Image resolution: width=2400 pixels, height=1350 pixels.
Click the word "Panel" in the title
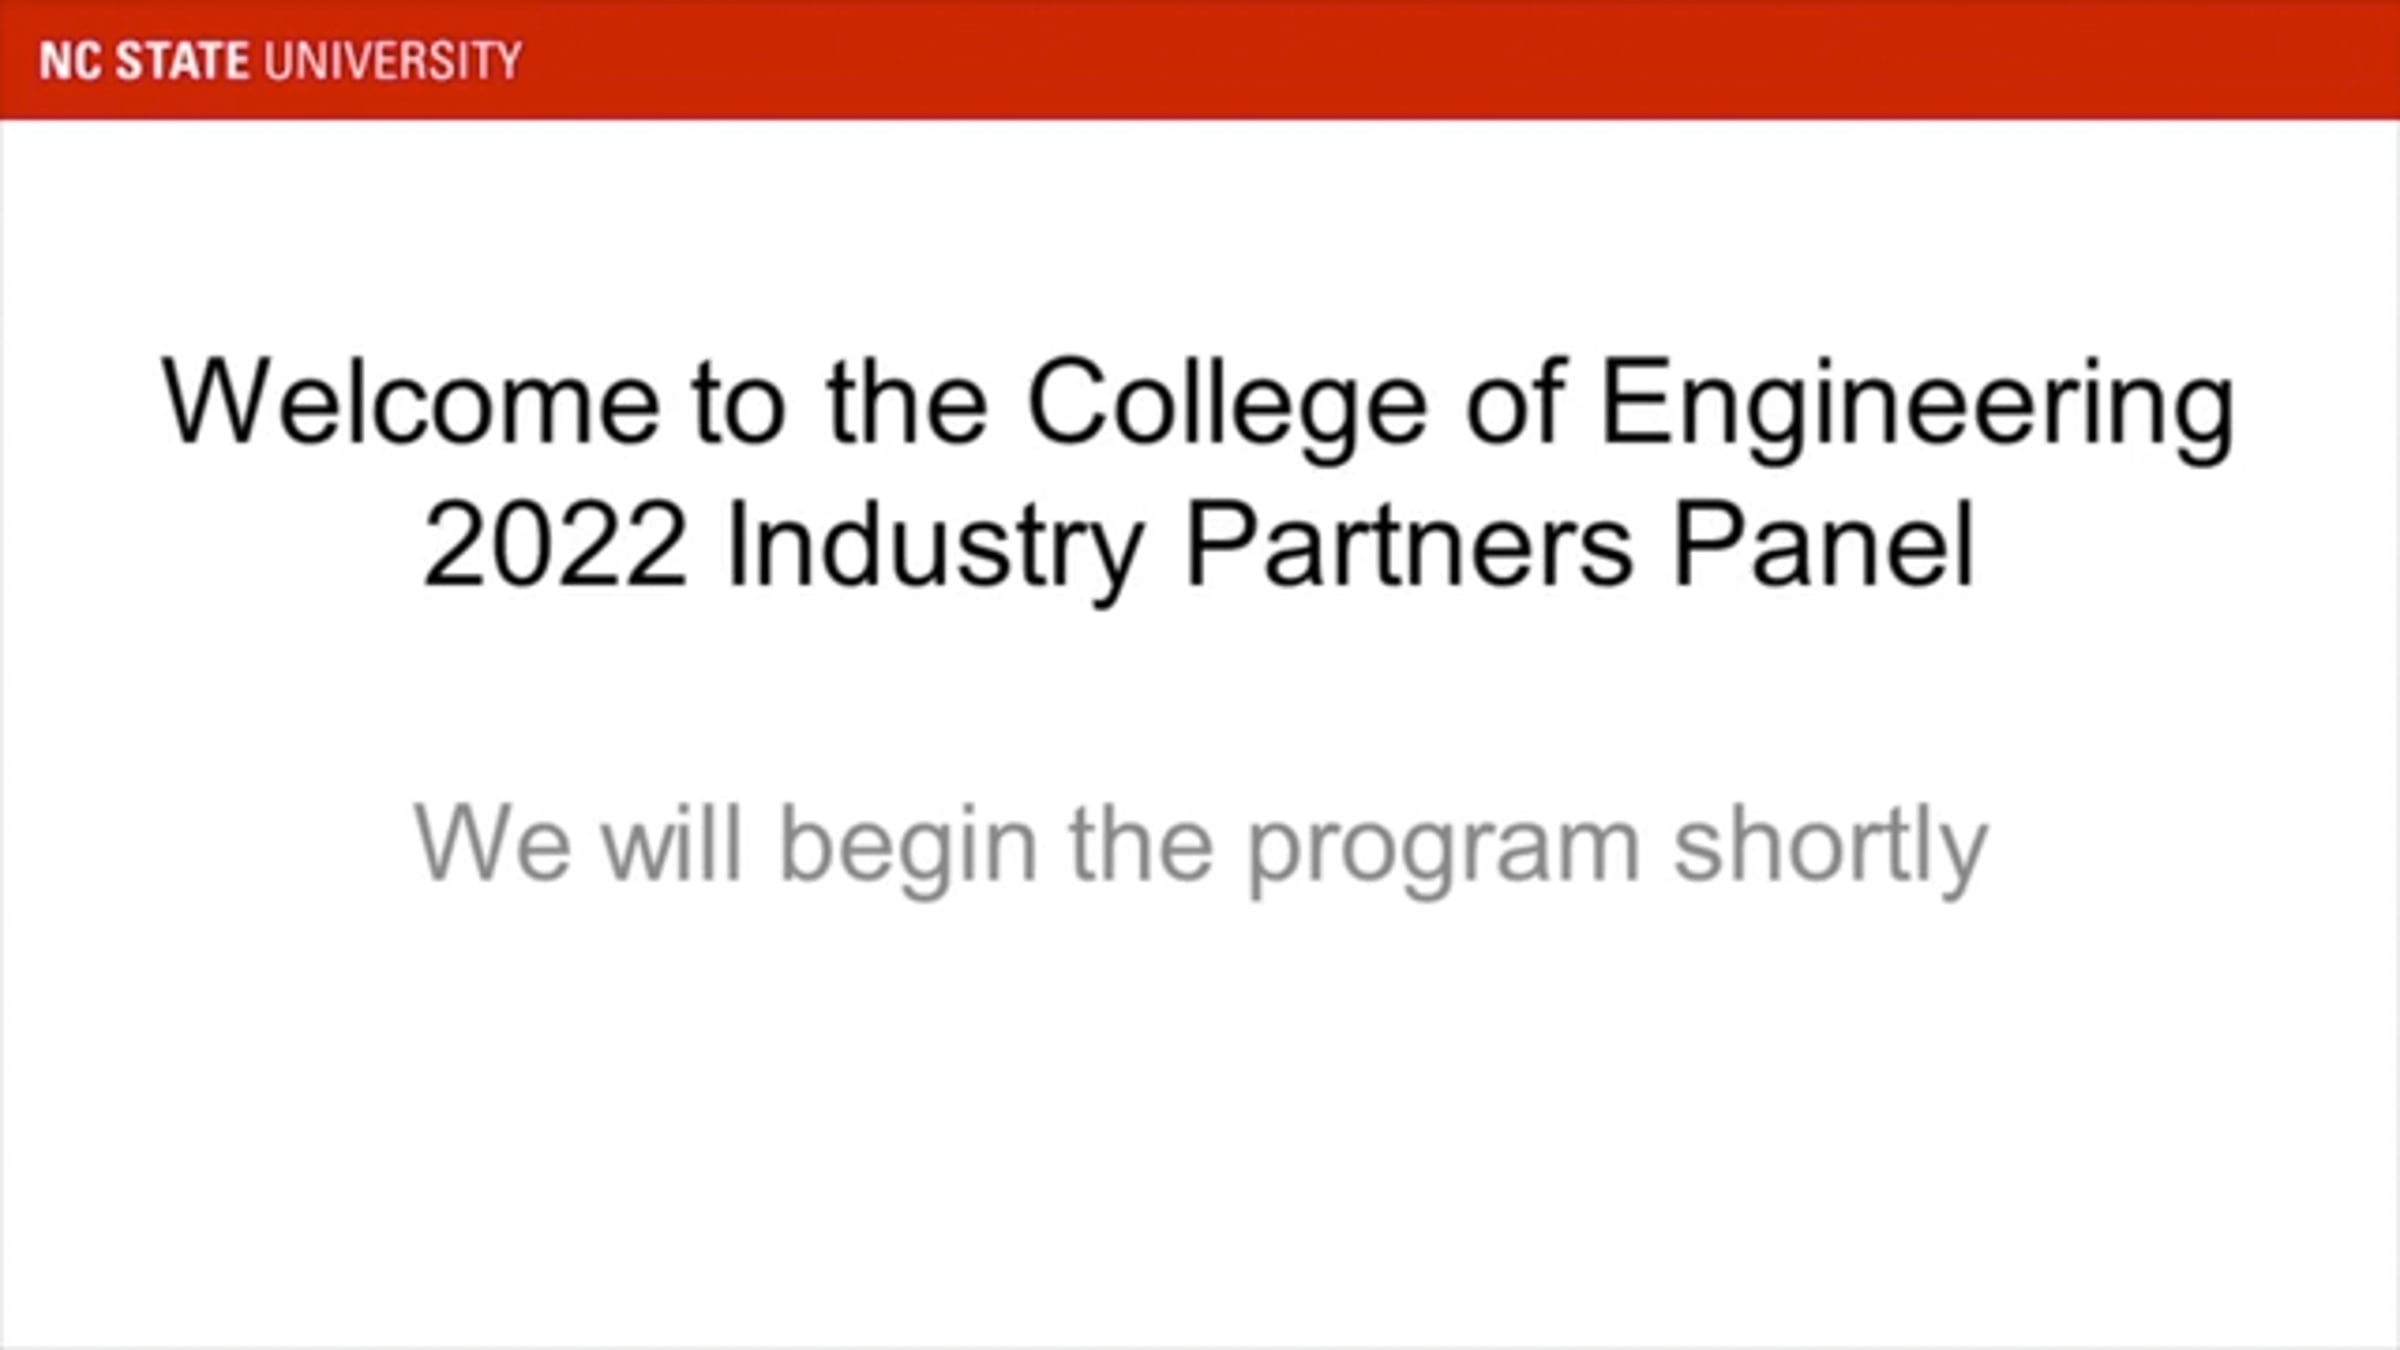click(1824, 547)
